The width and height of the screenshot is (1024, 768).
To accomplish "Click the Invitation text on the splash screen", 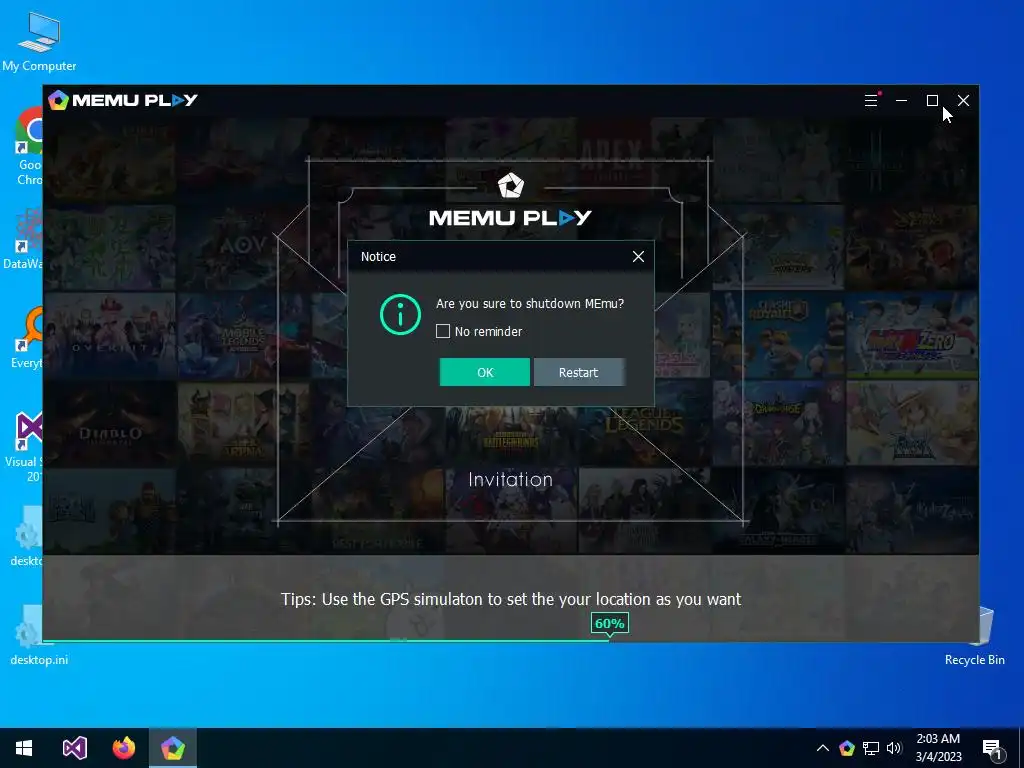I will pos(510,479).
